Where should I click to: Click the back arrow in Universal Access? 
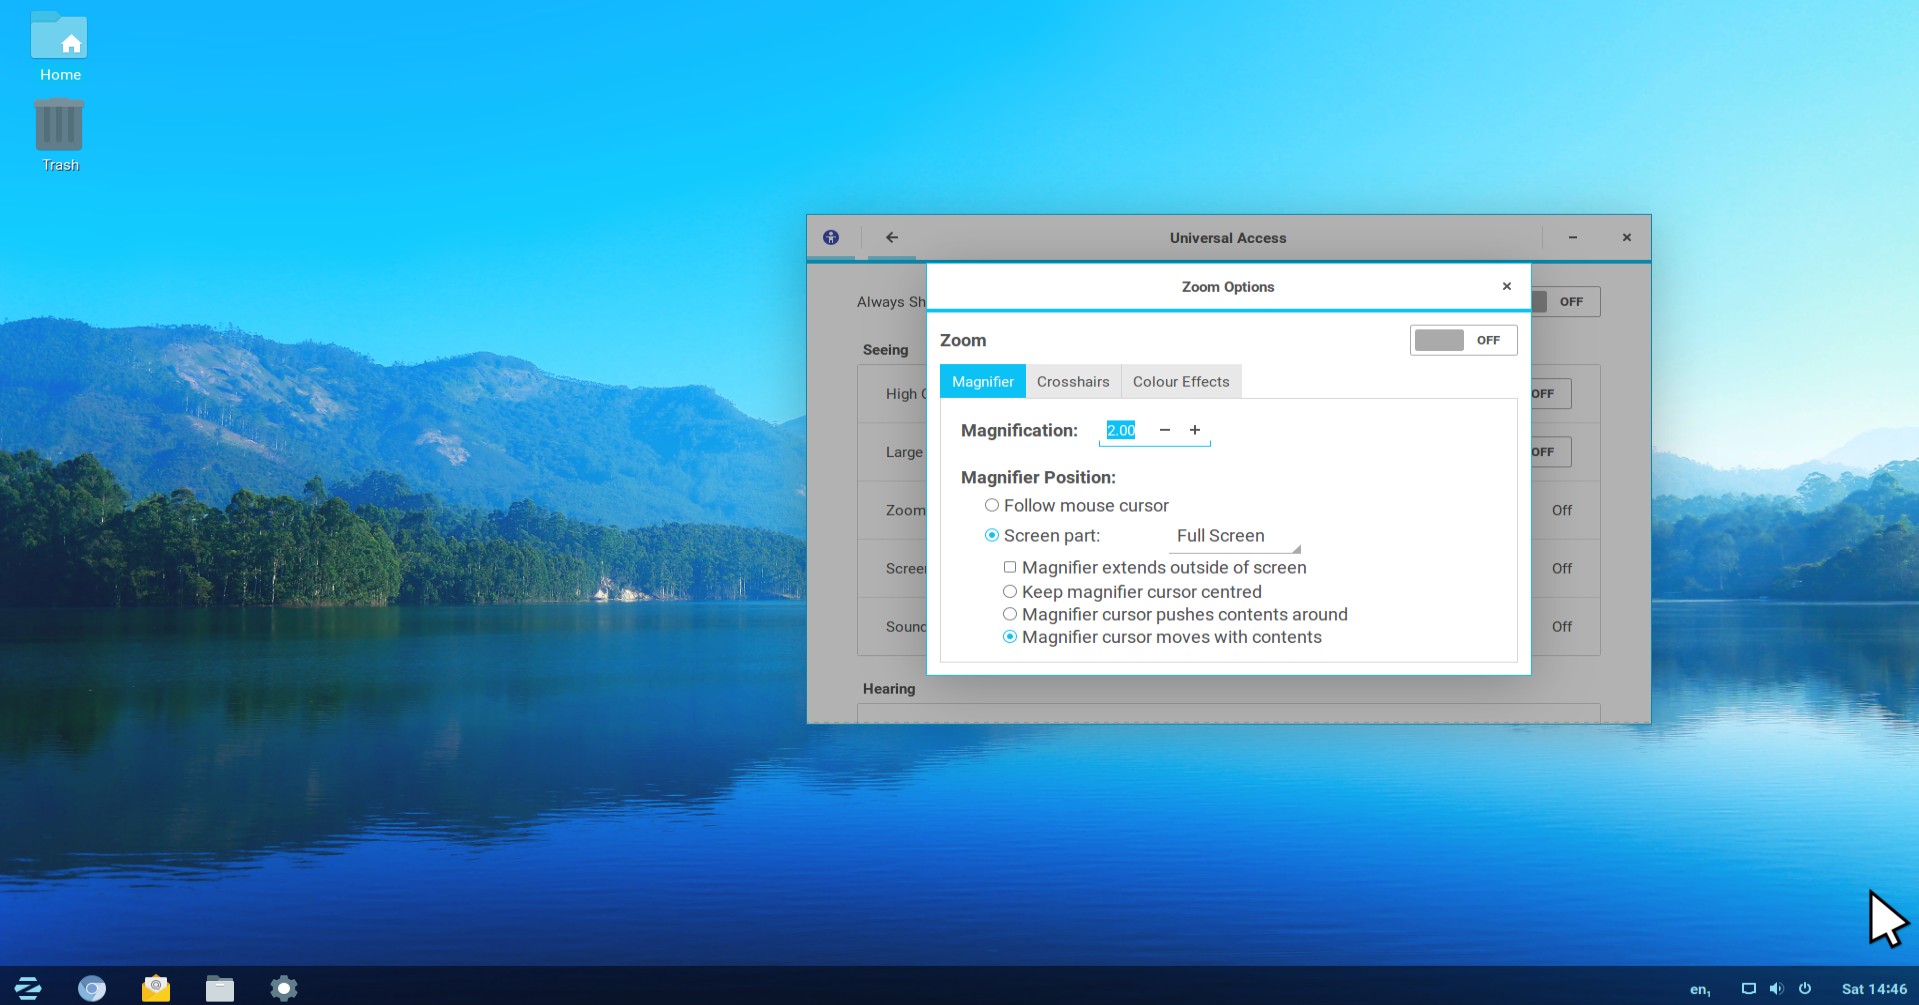(891, 238)
